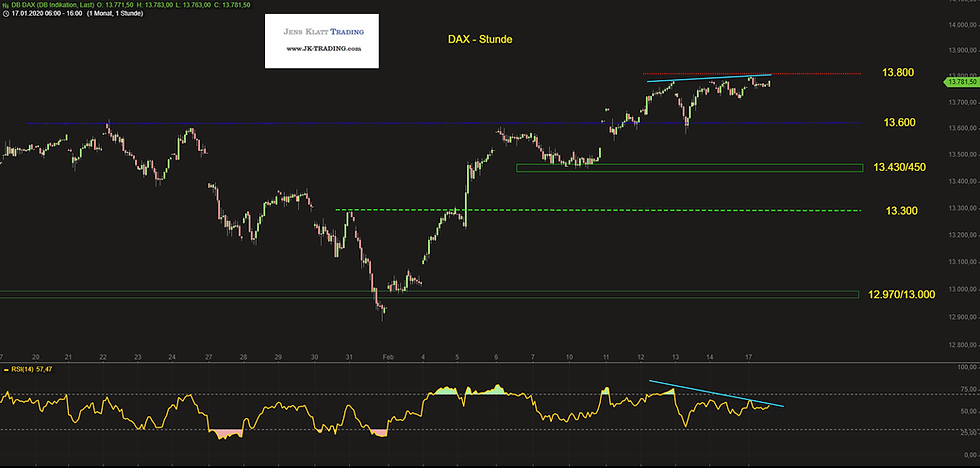Click the RSI(14) 57,47 indicator label
This screenshot has height=468, width=980.
click(x=31, y=370)
